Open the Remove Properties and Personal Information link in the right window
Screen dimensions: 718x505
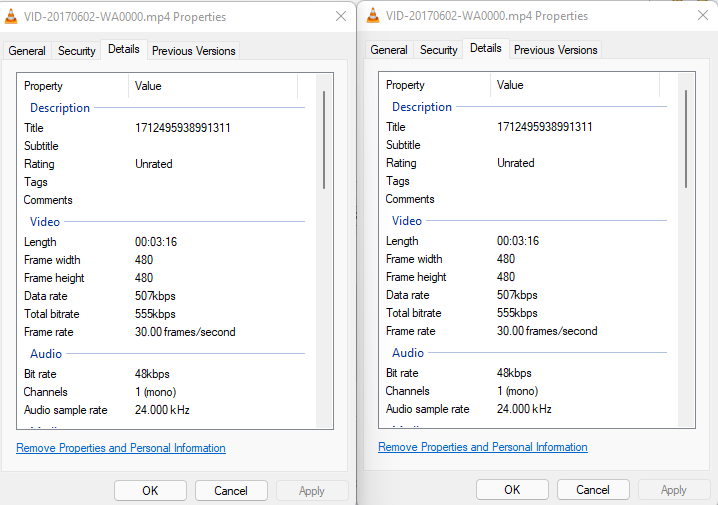pos(483,447)
